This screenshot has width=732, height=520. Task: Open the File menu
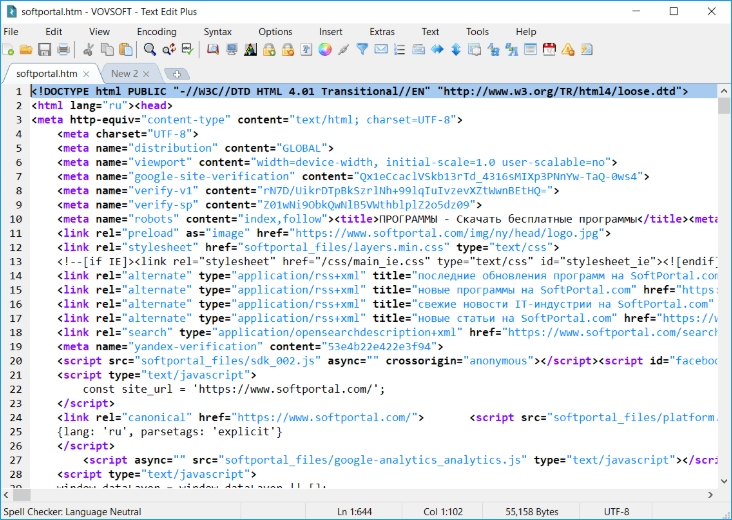click(x=11, y=32)
